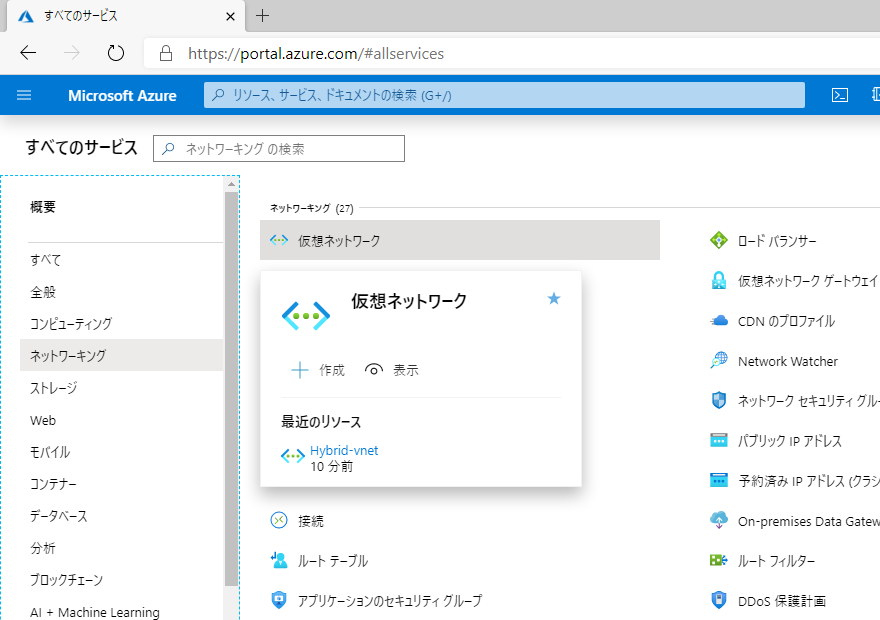The height and width of the screenshot is (620, 880).
Task: Open the hamburger portal menu
Action: 24,95
